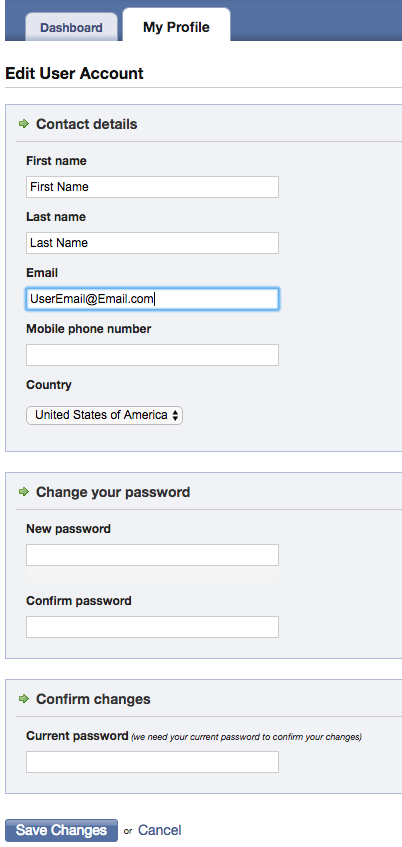
Task: Cancel editing the user account
Action: pyautogui.click(x=159, y=830)
